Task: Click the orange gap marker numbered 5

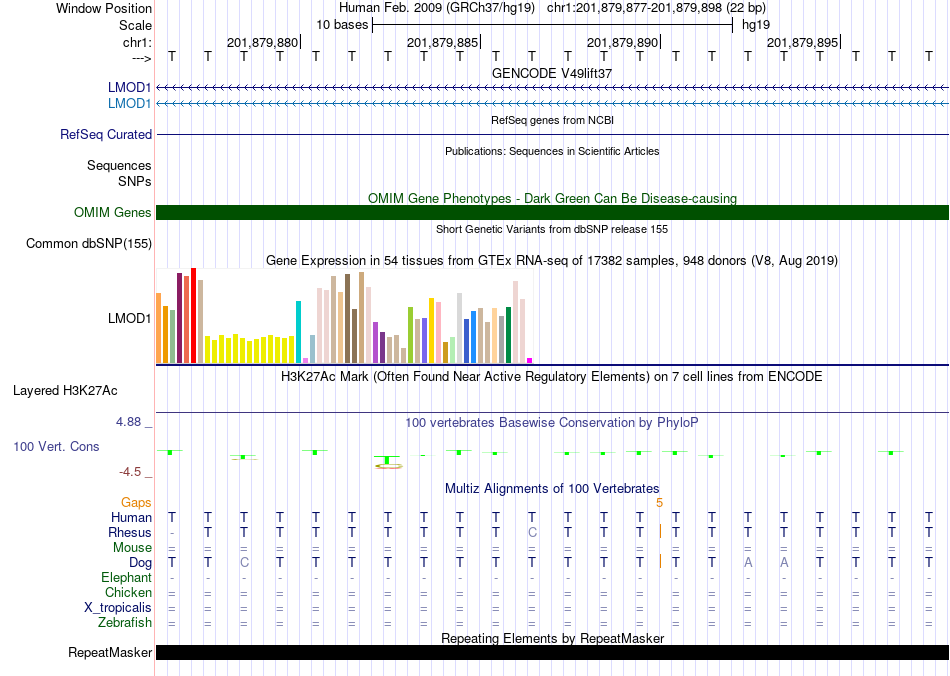Action: click(659, 503)
